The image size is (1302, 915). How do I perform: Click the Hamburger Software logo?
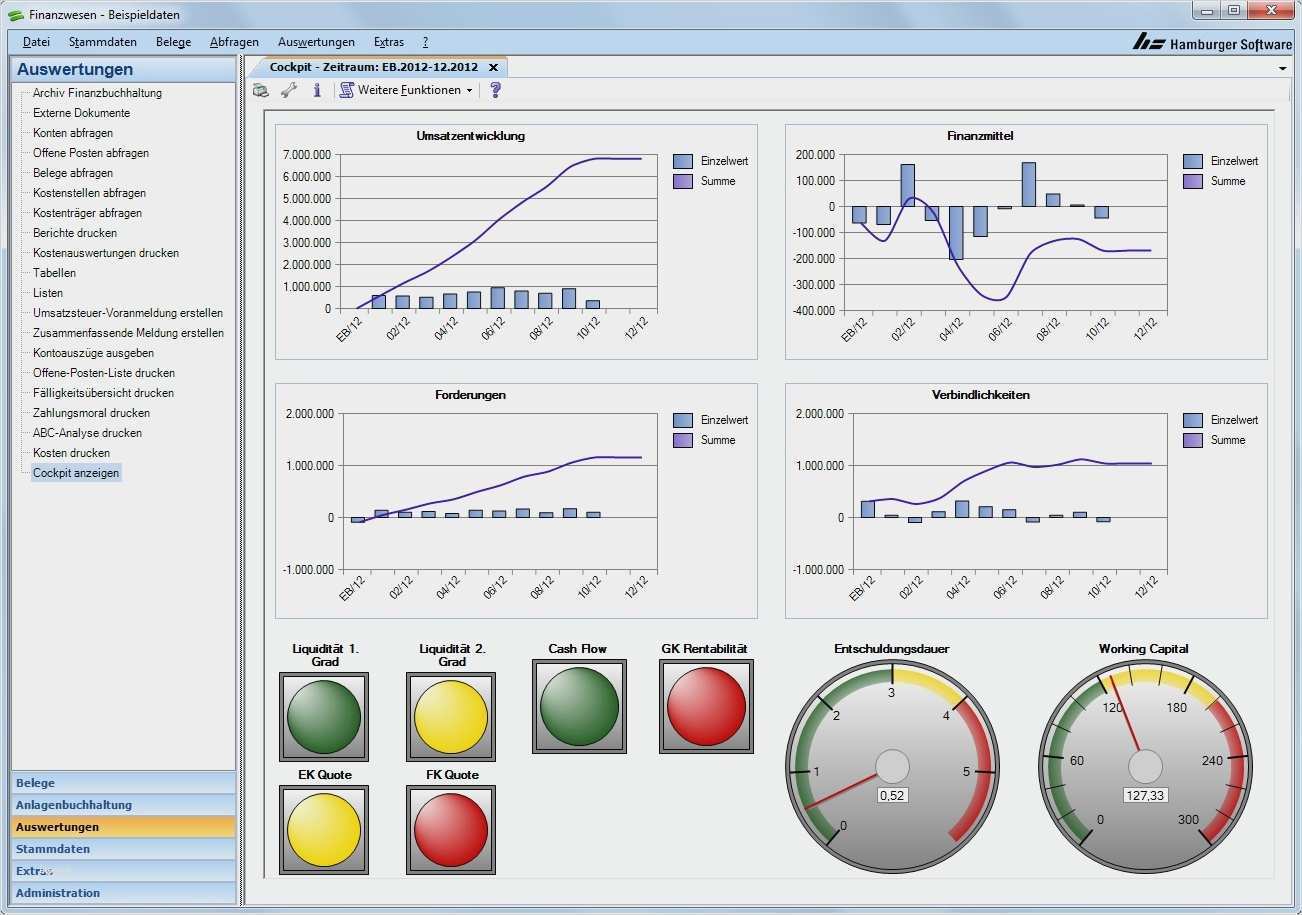[1212, 43]
